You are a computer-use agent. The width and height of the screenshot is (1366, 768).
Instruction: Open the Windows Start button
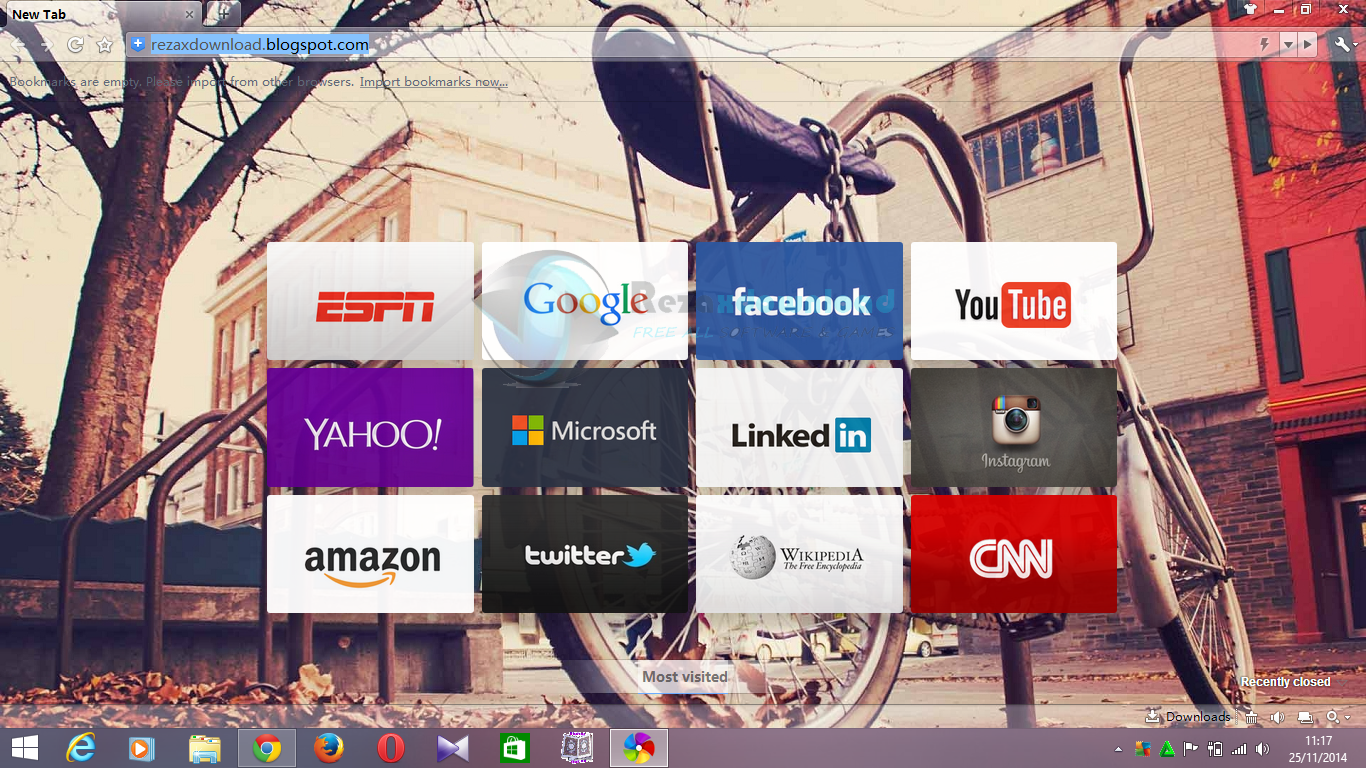tap(25, 748)
